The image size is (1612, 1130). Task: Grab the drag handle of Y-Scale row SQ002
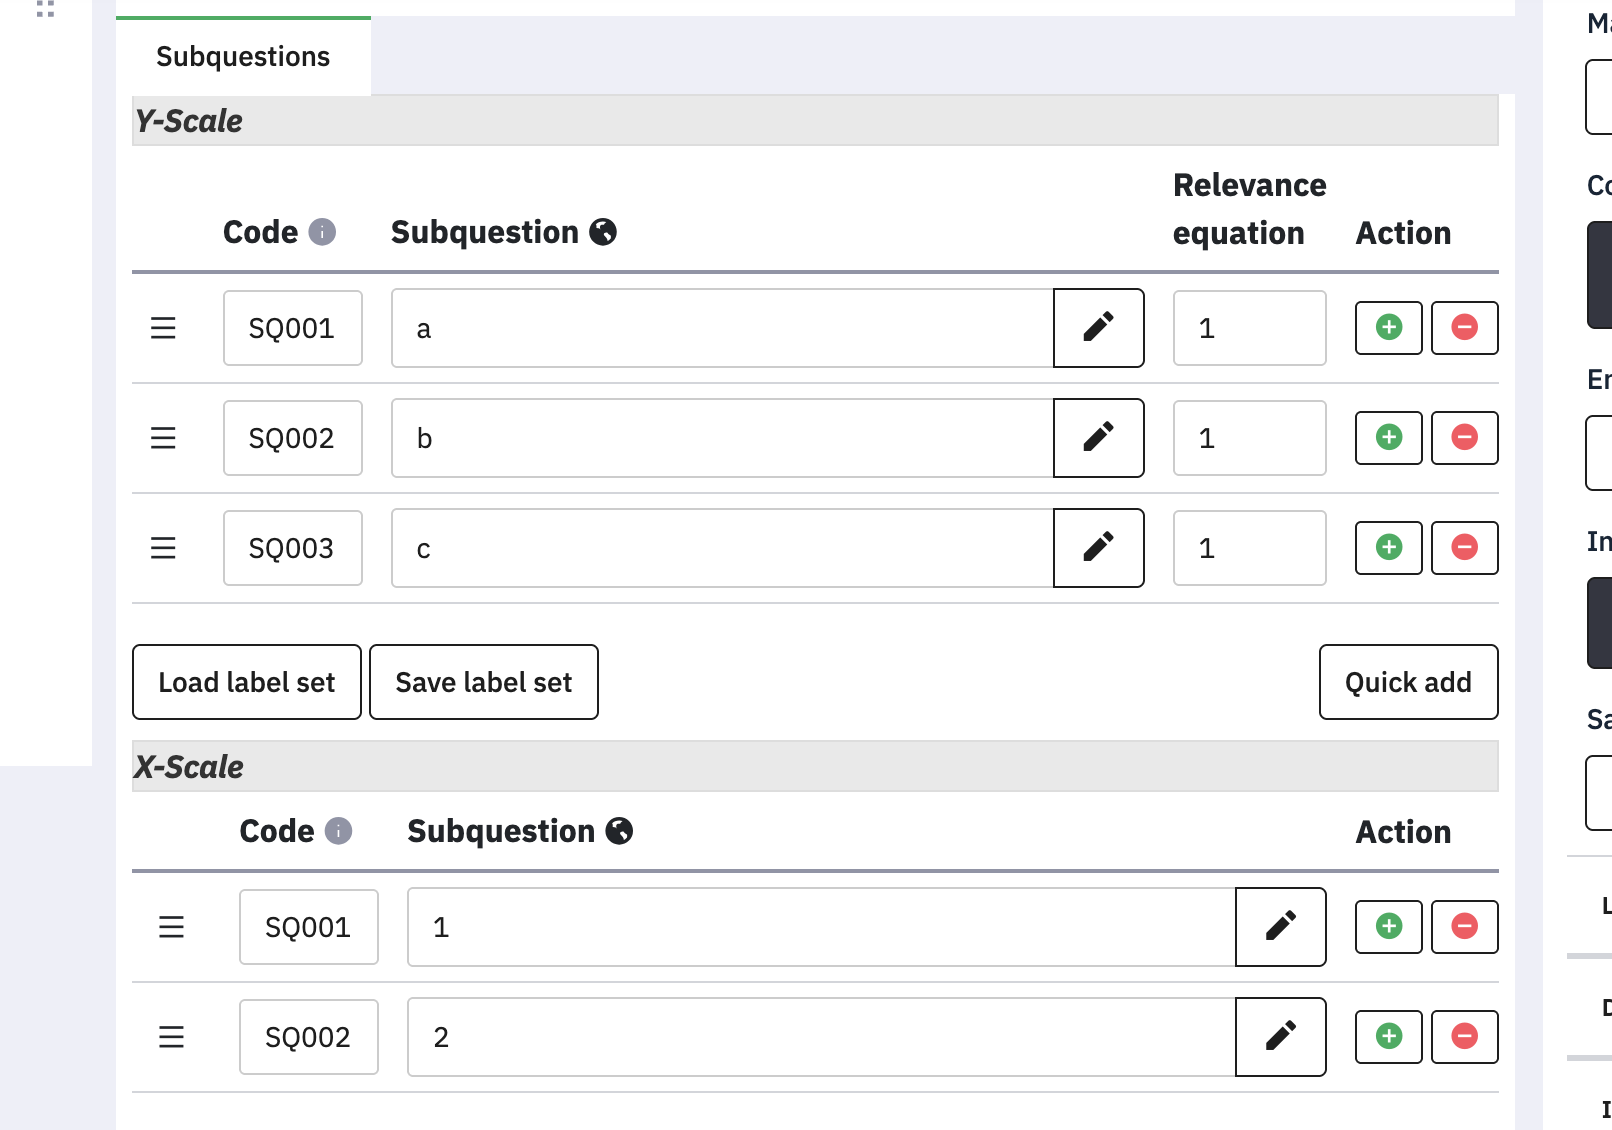(163, 438)
